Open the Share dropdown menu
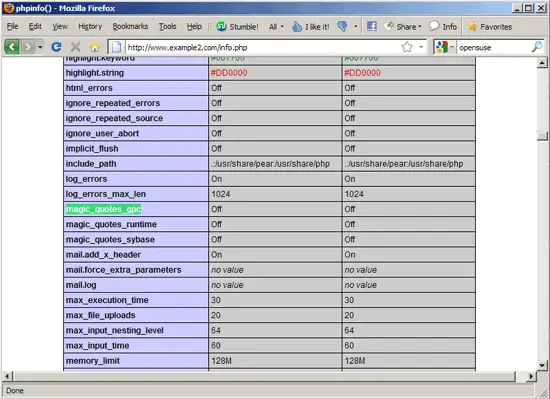This screenshot has height=399, width=550. (403, 27)
